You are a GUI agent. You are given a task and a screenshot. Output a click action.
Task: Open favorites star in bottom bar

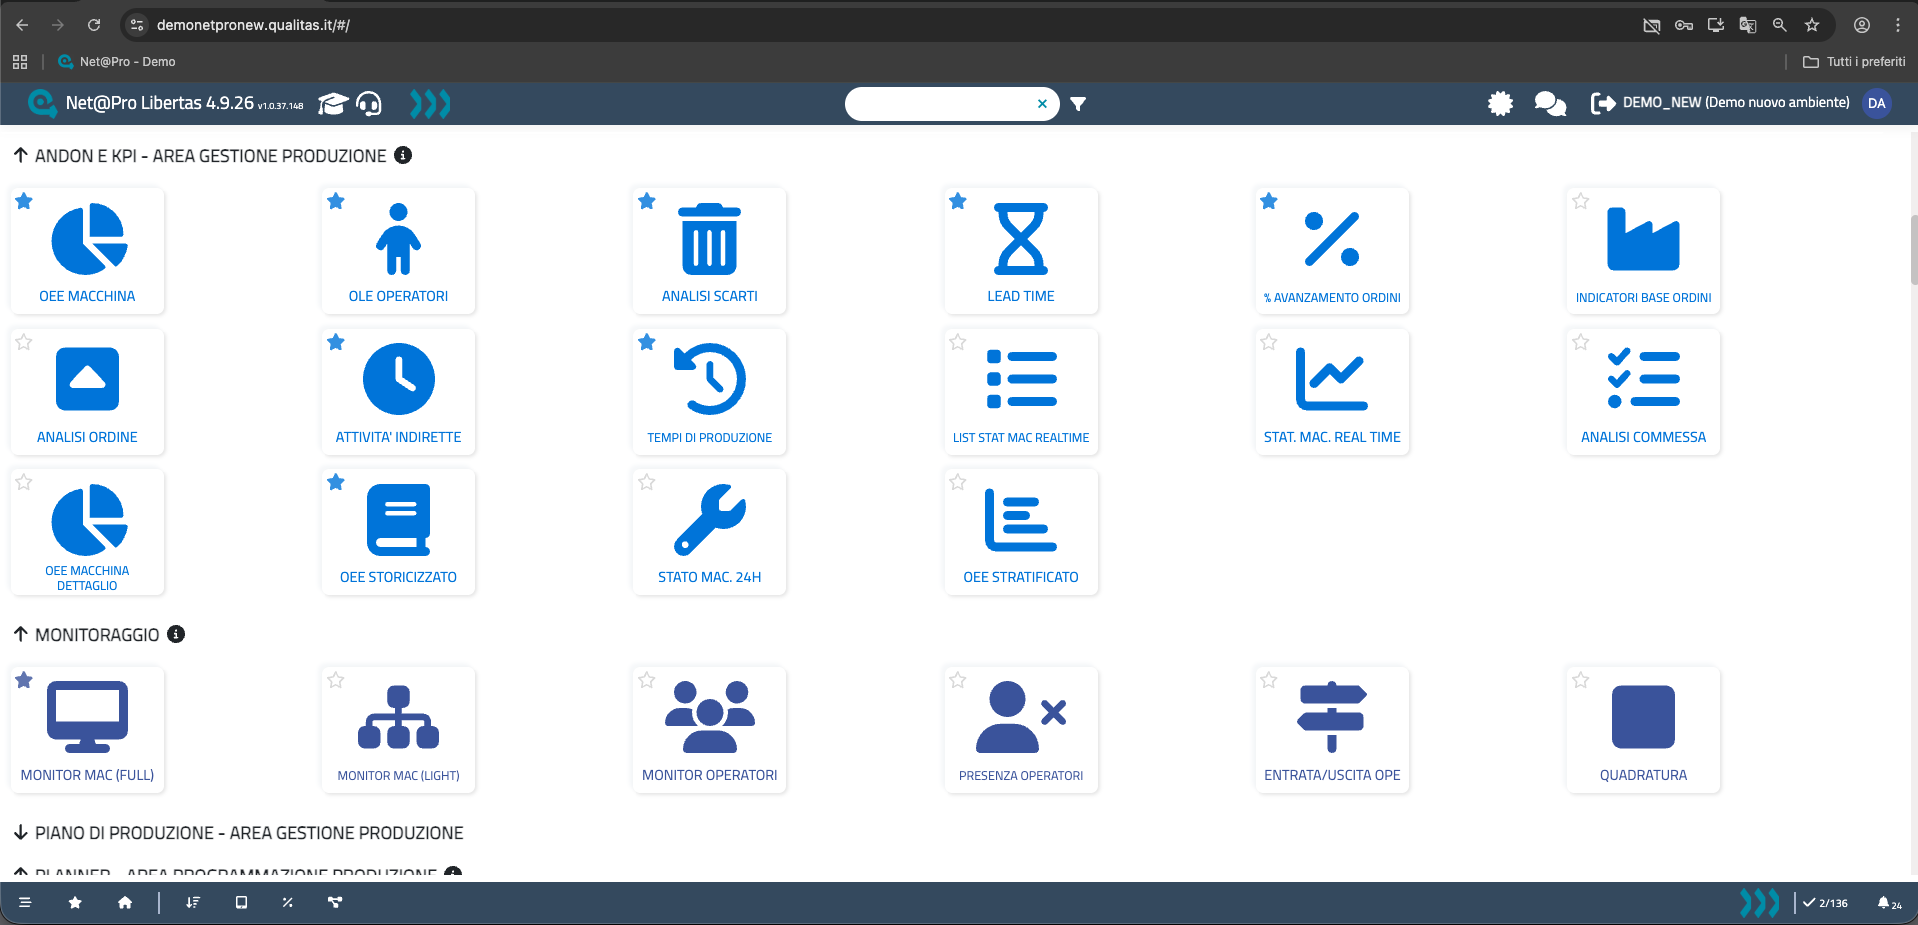75,902
